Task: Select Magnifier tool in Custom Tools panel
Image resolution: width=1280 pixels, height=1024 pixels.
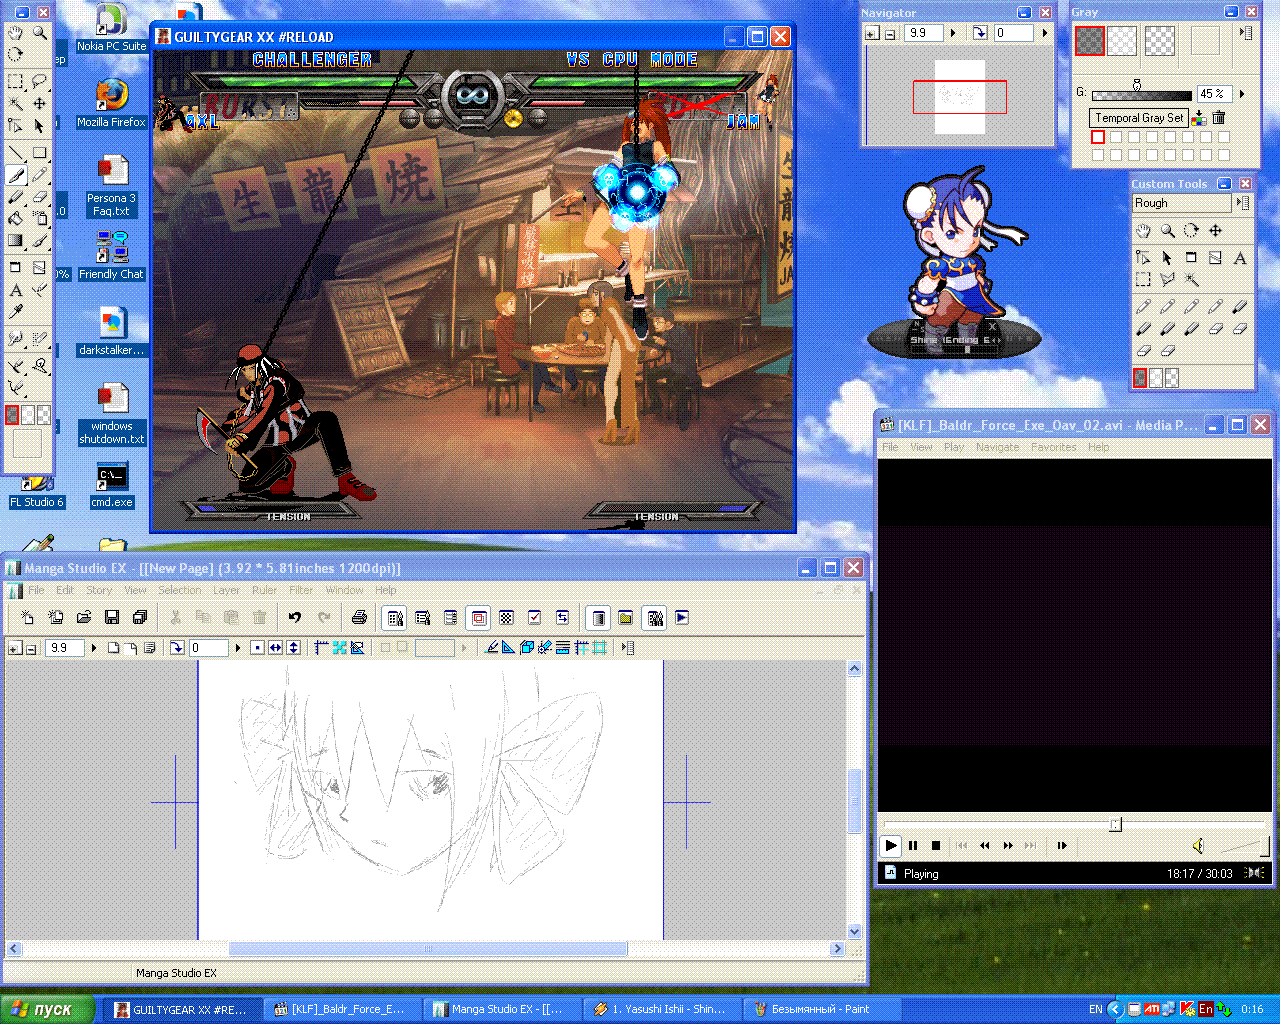Action: [x=1167, y=231]
